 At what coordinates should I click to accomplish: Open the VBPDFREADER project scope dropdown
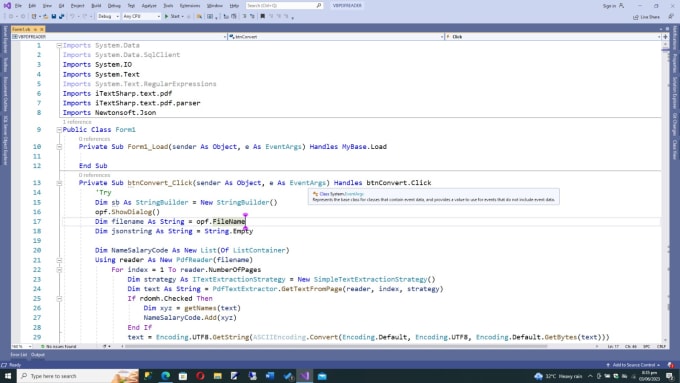tap(119, 37)
